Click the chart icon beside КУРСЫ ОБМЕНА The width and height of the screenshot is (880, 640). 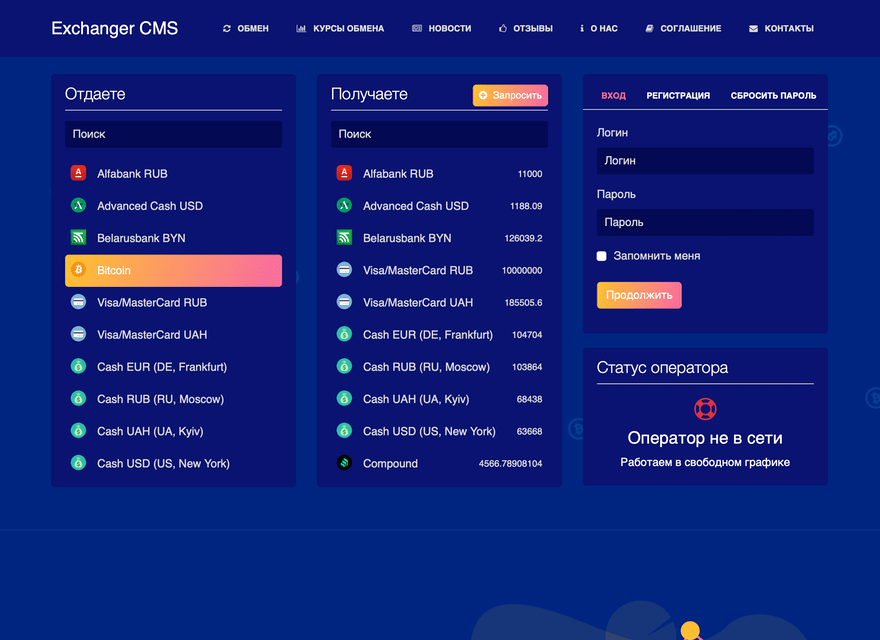coord(300,28)
